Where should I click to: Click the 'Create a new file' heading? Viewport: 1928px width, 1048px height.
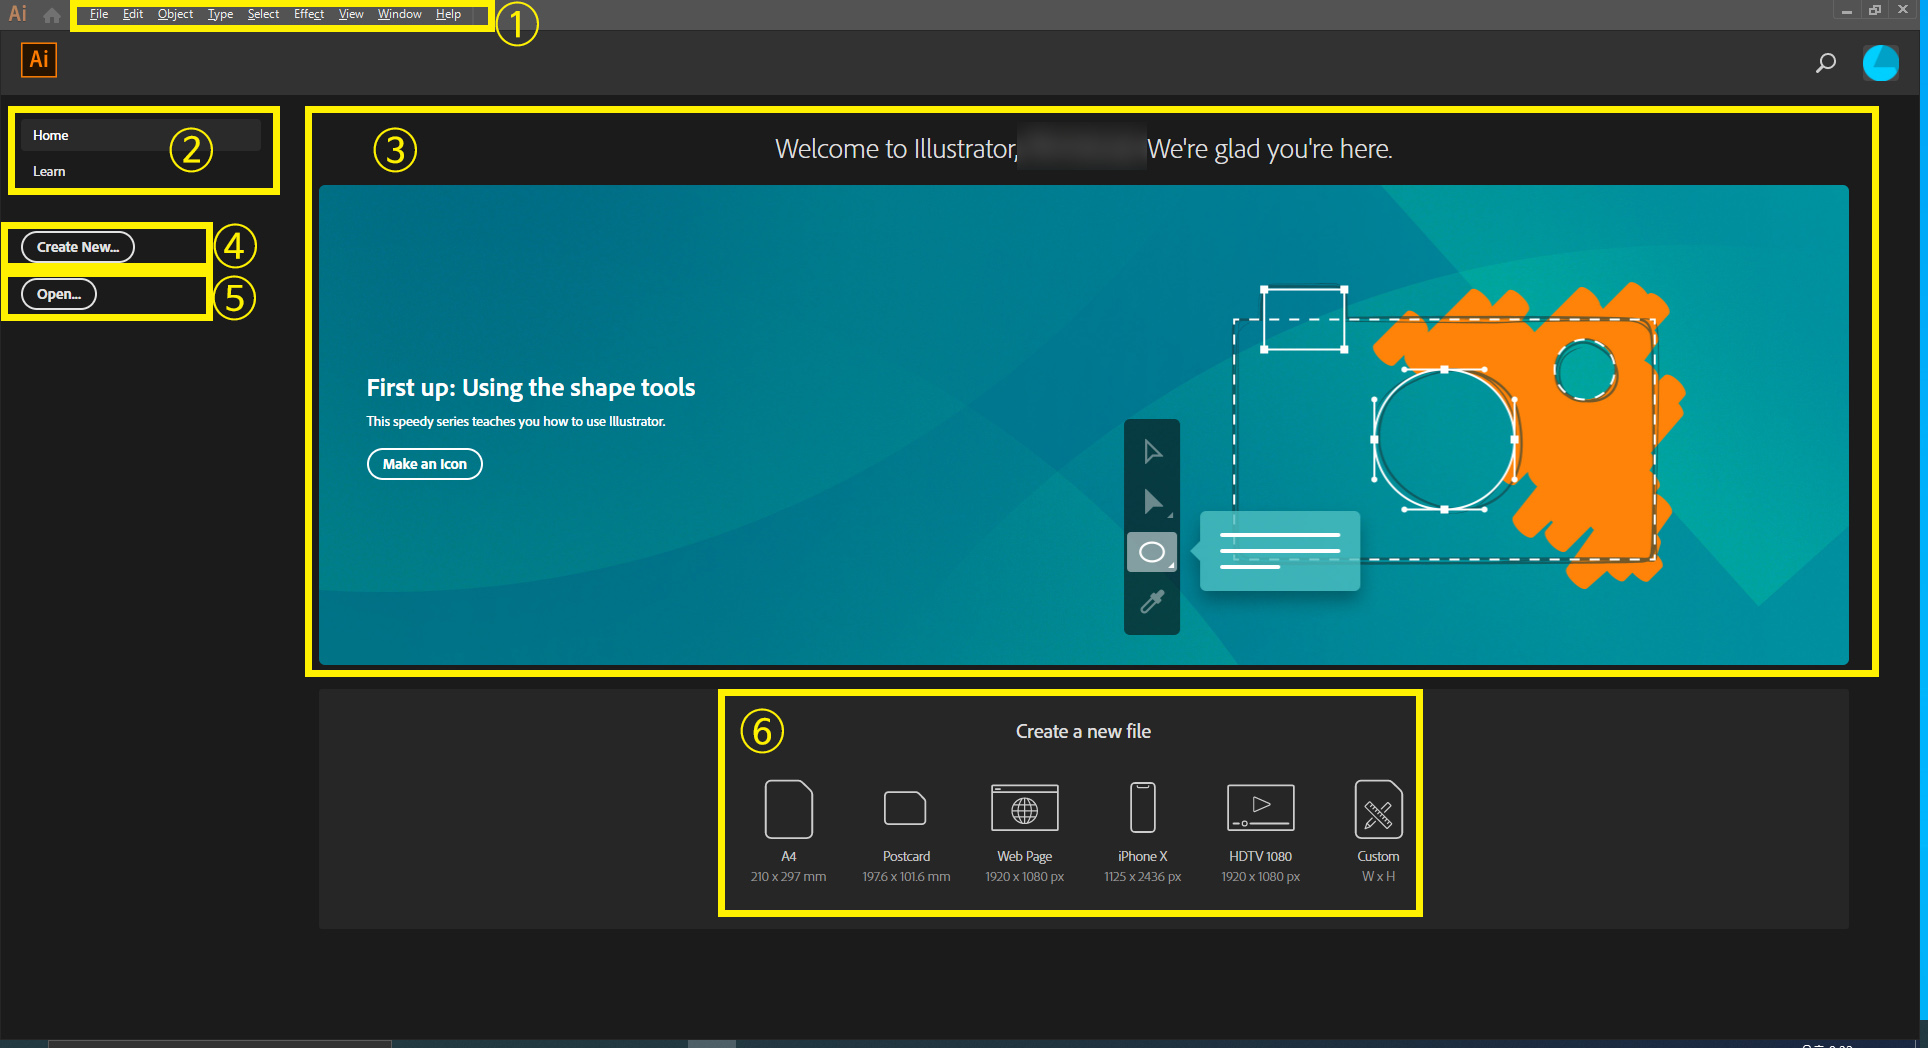[x=1083, y=731]
